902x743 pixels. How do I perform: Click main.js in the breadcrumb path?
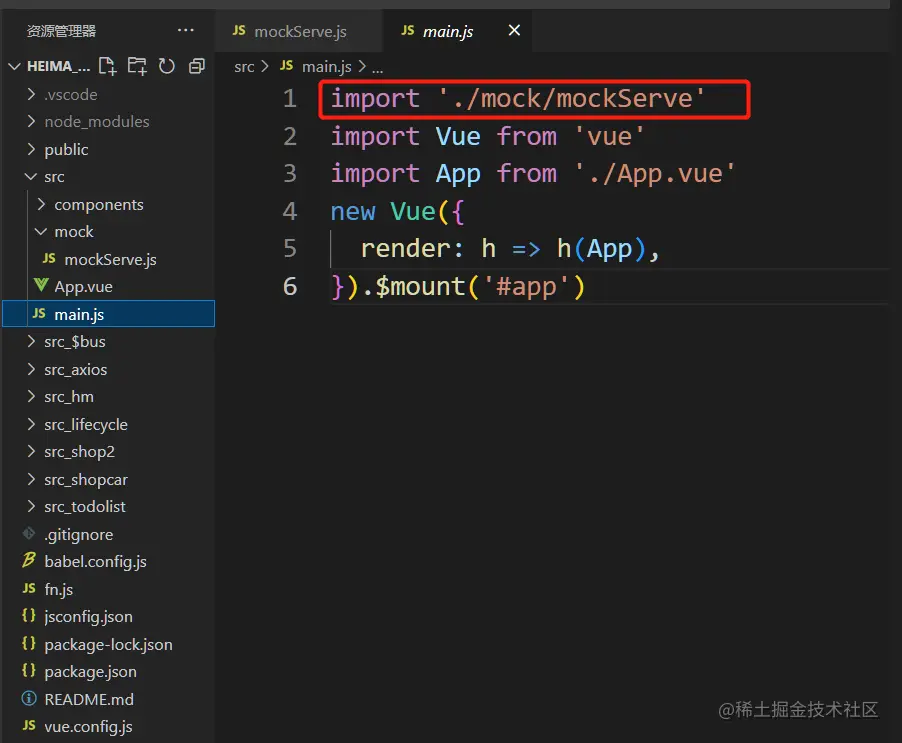(x=326, y=67)
